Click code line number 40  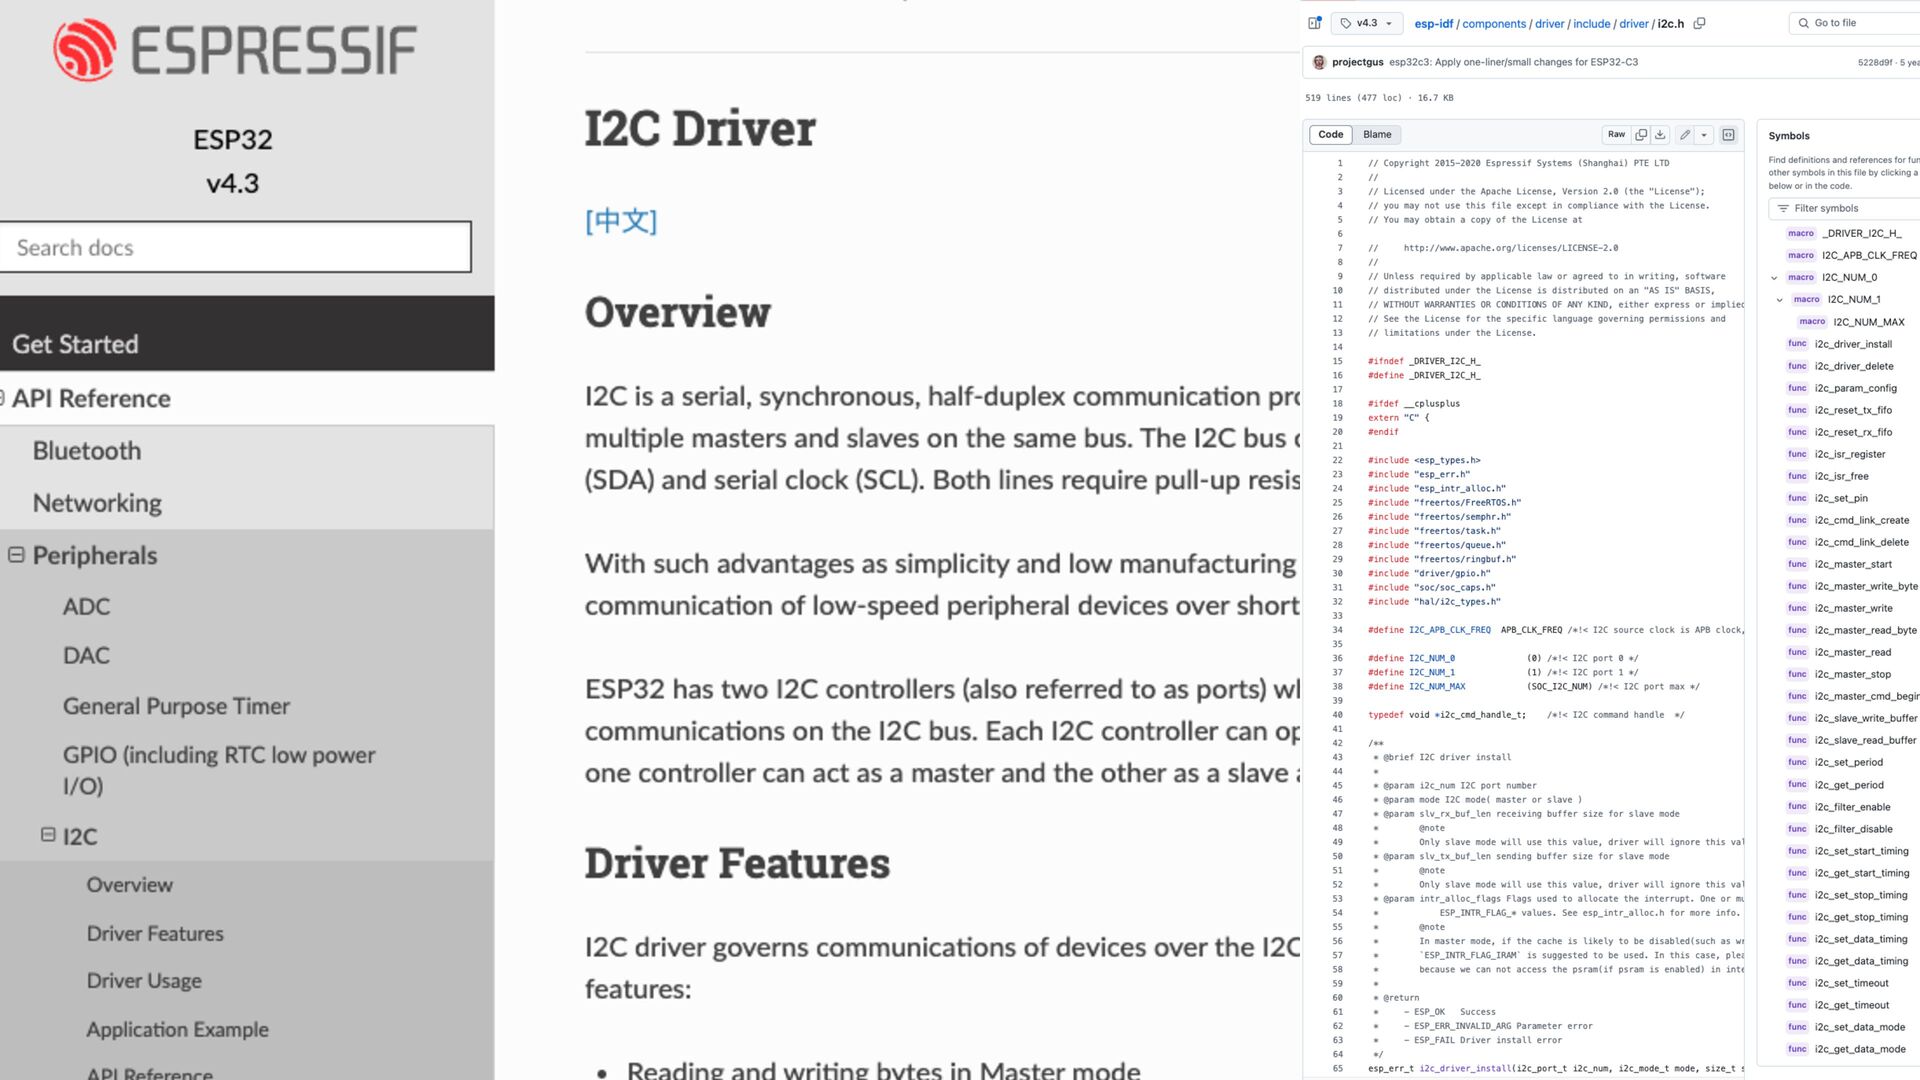tap(1337, 715)
